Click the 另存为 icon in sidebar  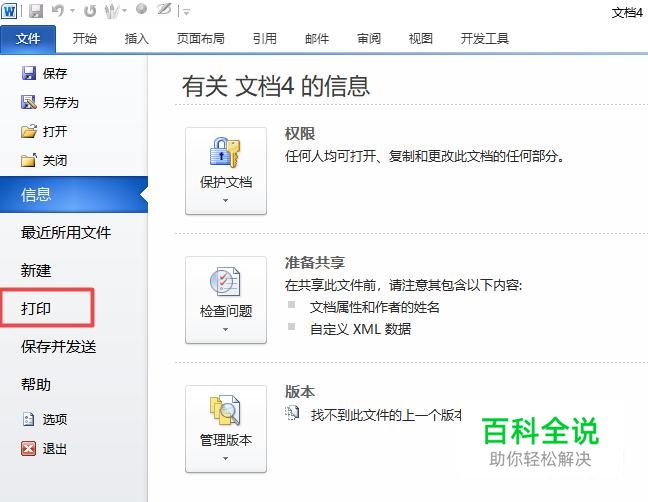coord(29,102)
